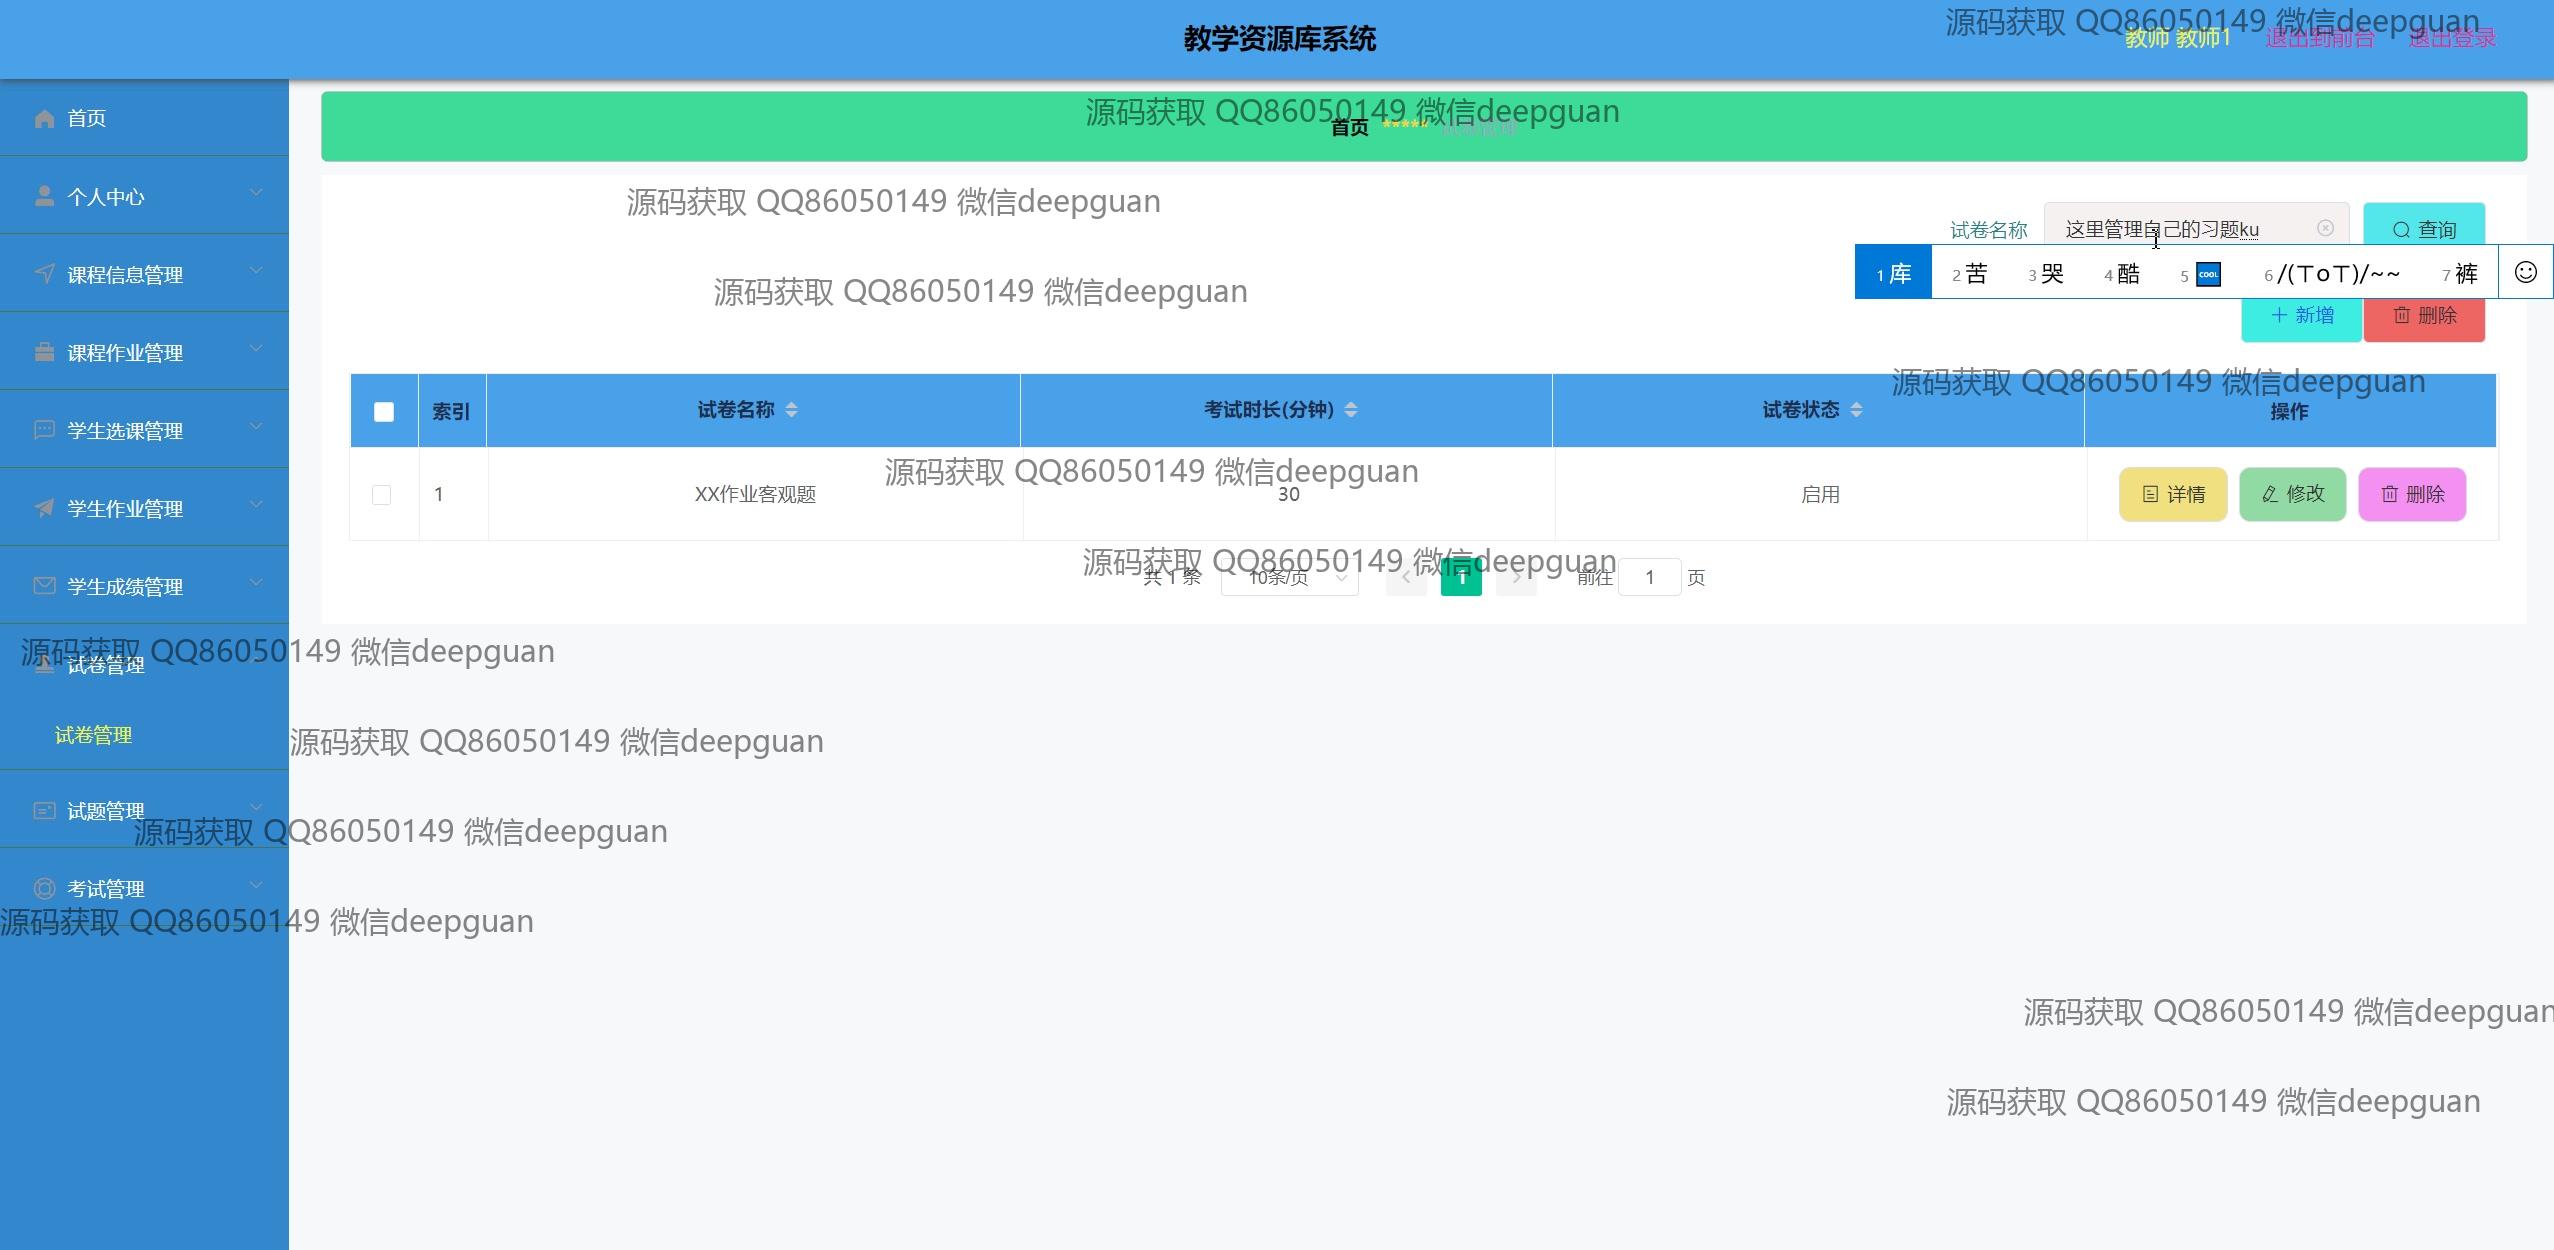Click the 查询 search button
The image size is (2554, 1250).
tap(2424, 229)
